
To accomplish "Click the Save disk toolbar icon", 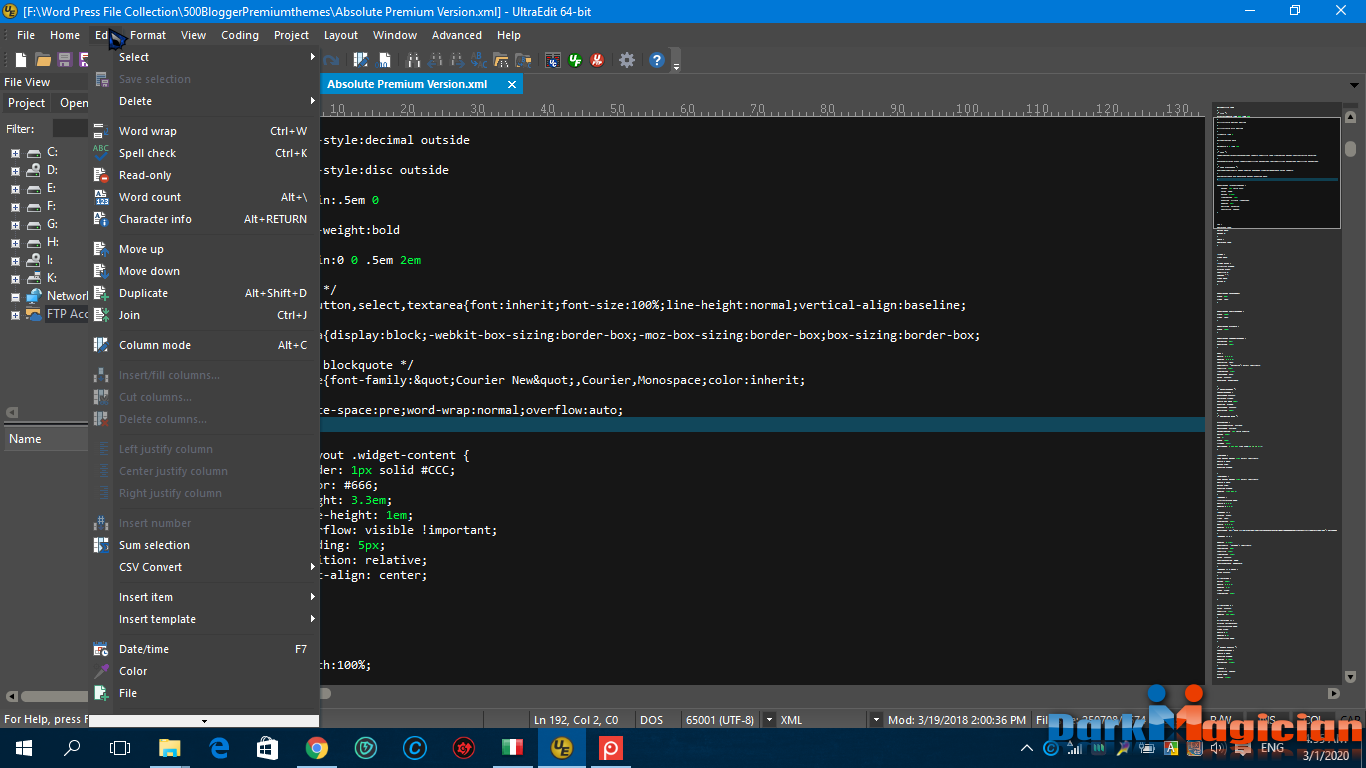I will pyautogui.click(x=65, y=60).
